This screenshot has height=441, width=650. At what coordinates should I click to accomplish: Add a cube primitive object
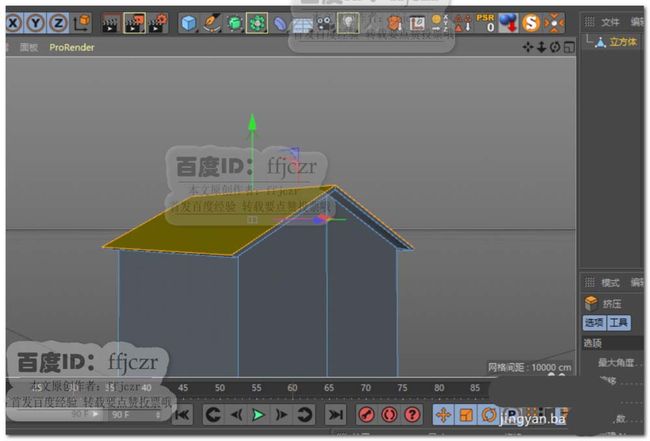189,23
